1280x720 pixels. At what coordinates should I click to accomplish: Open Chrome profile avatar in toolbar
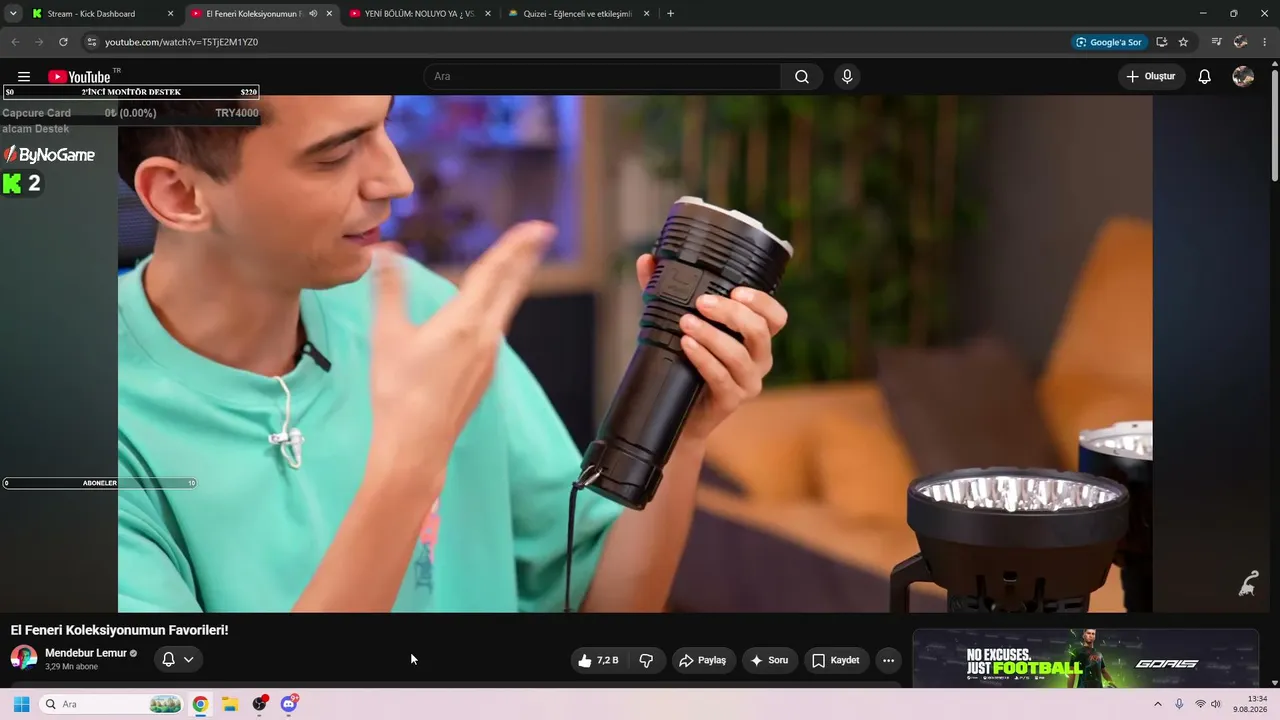[1241, 42]
